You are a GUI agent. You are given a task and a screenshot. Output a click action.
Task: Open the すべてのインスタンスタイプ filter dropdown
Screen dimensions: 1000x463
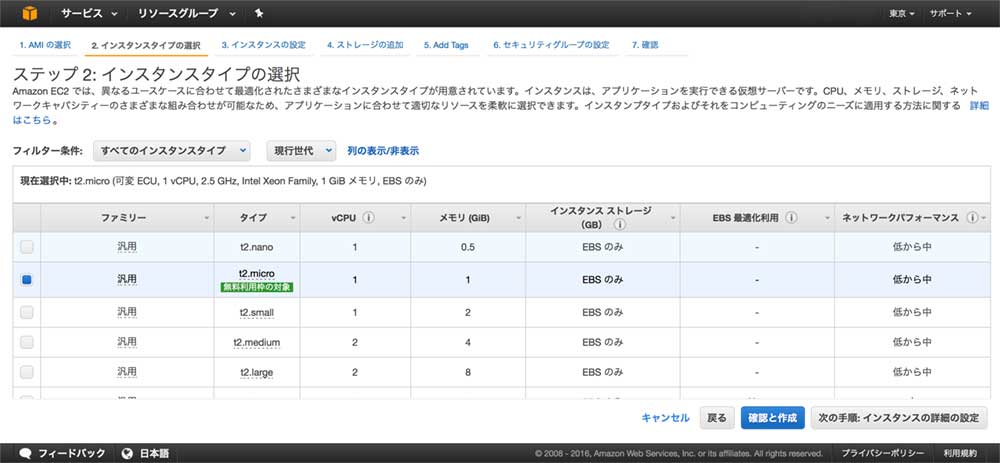click(171, 150)
